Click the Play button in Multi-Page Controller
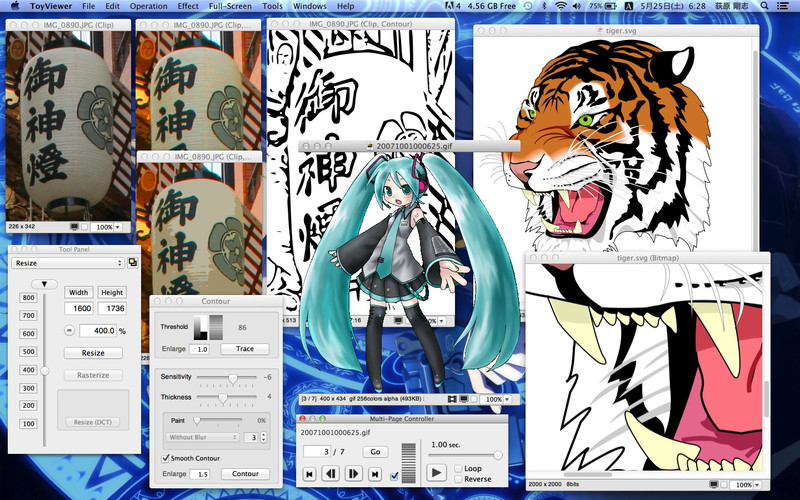 pos(436,472)
